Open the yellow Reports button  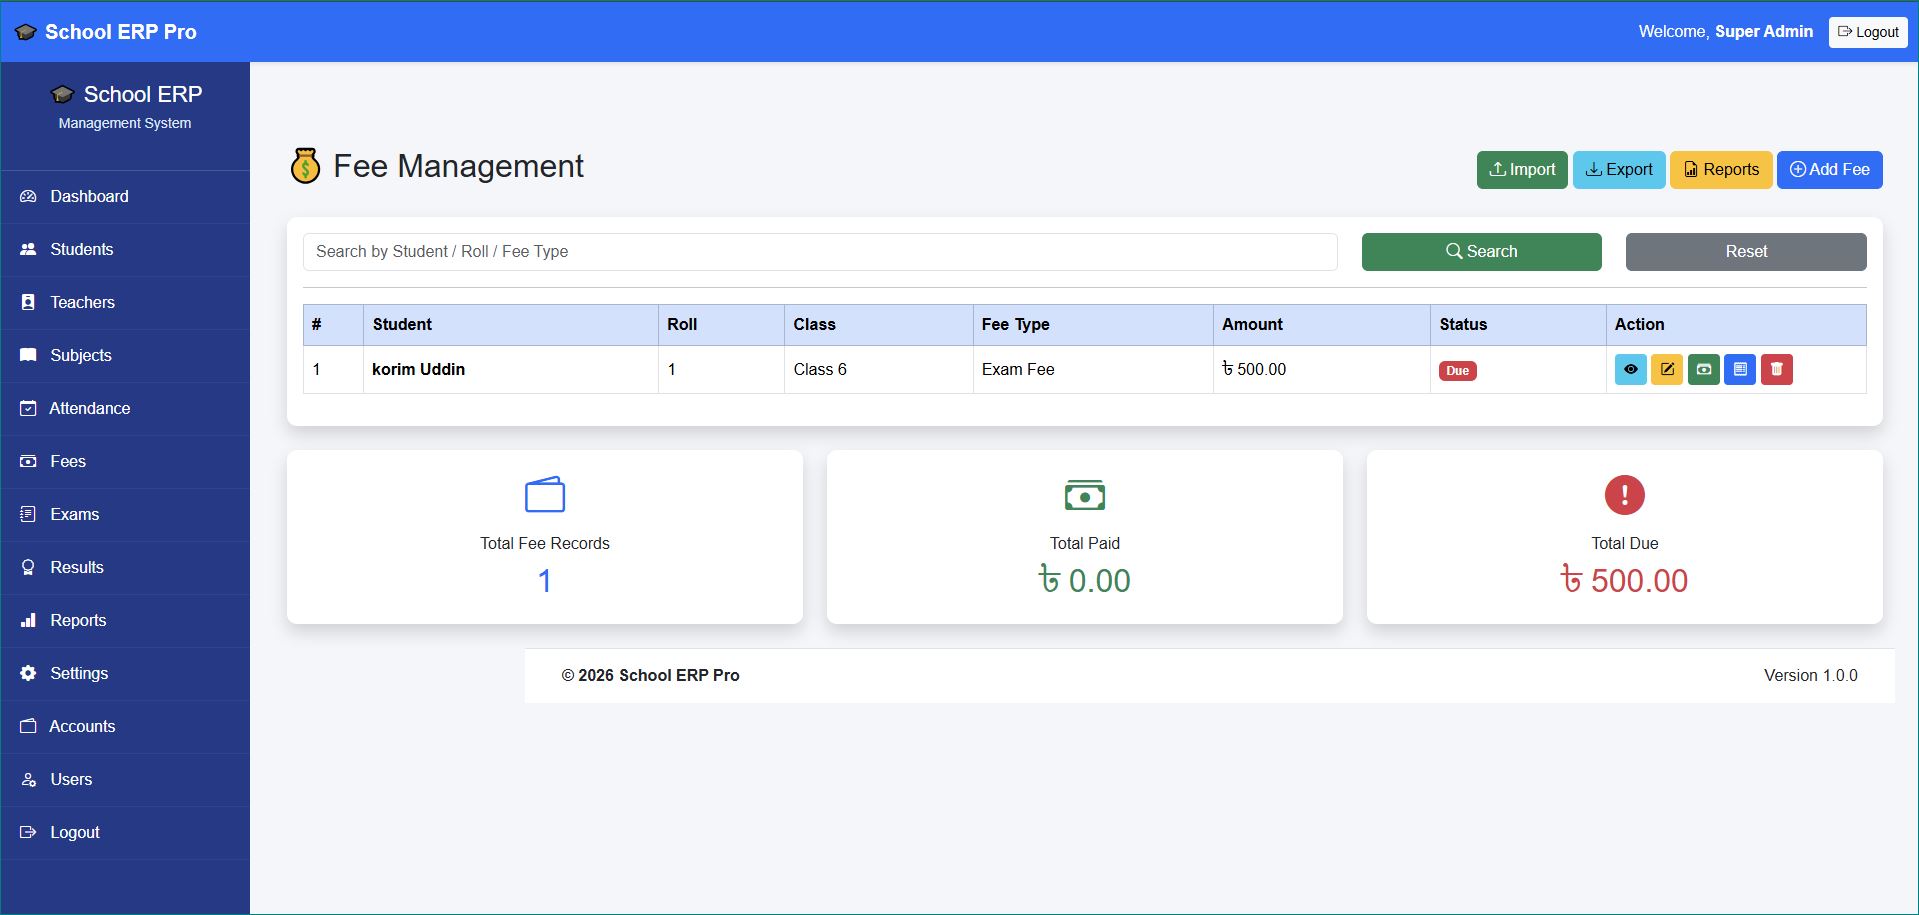click(x=1721, y=170)
